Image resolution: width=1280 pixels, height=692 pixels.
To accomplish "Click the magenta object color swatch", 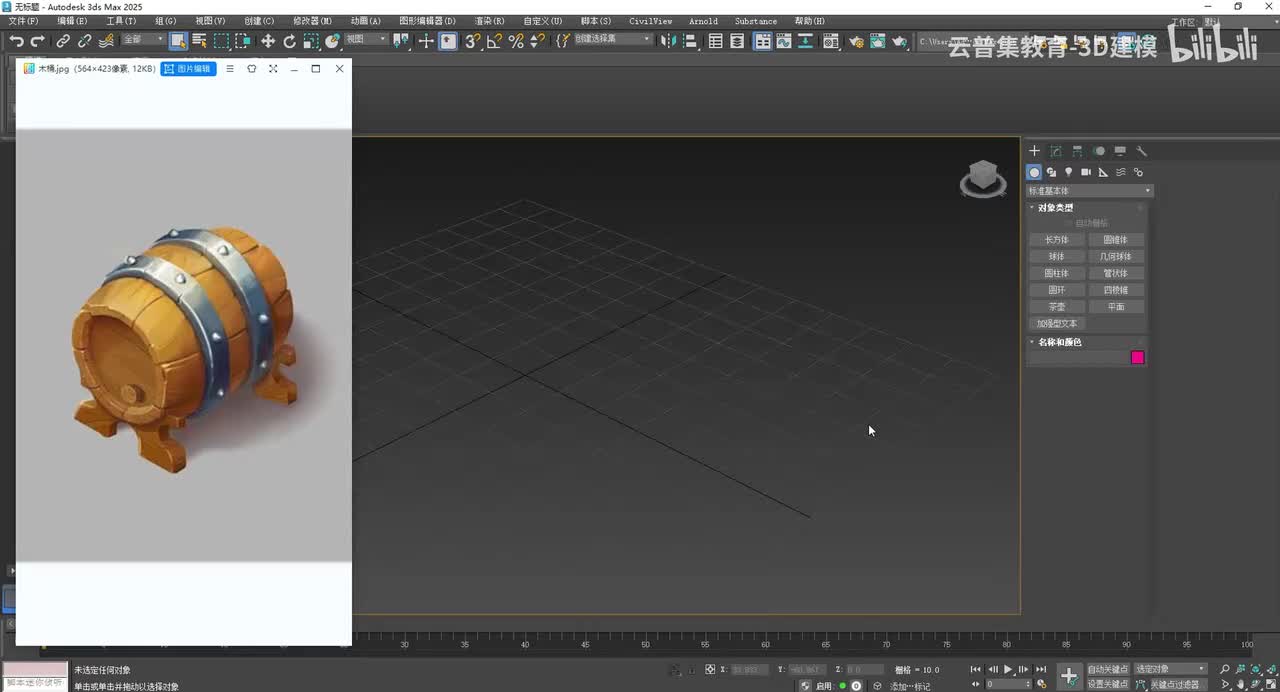I will [x=1137, y=358].
